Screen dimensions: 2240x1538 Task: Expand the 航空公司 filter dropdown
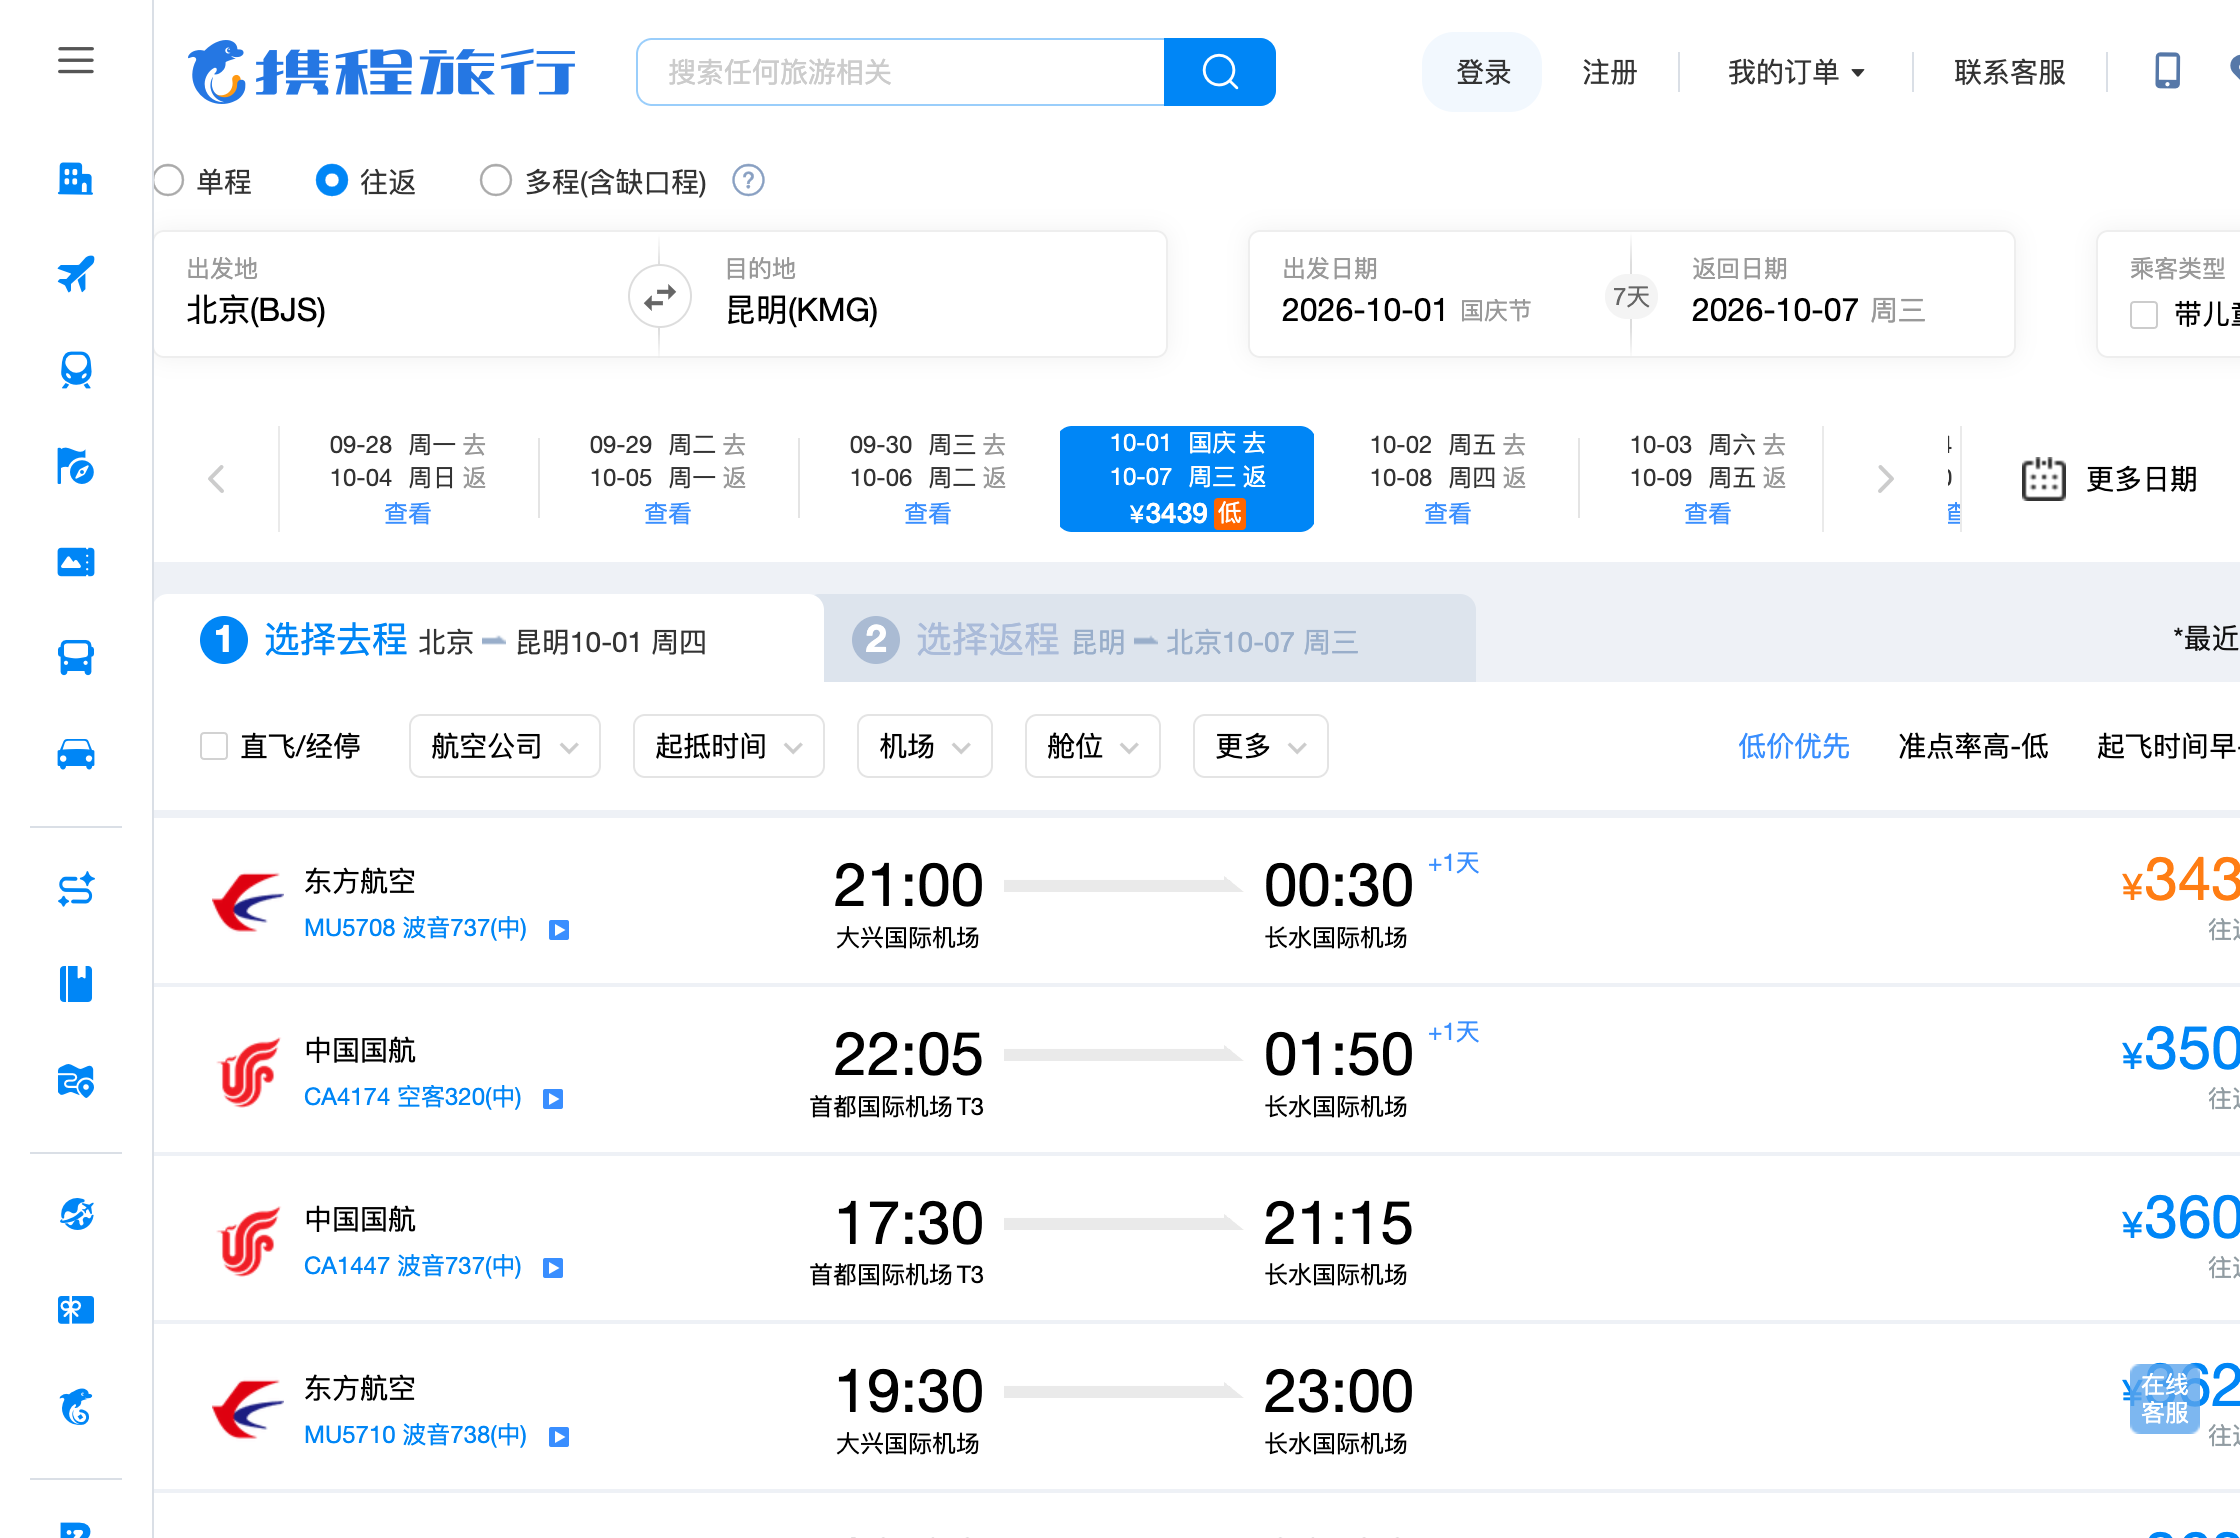[x=504, y=746]
